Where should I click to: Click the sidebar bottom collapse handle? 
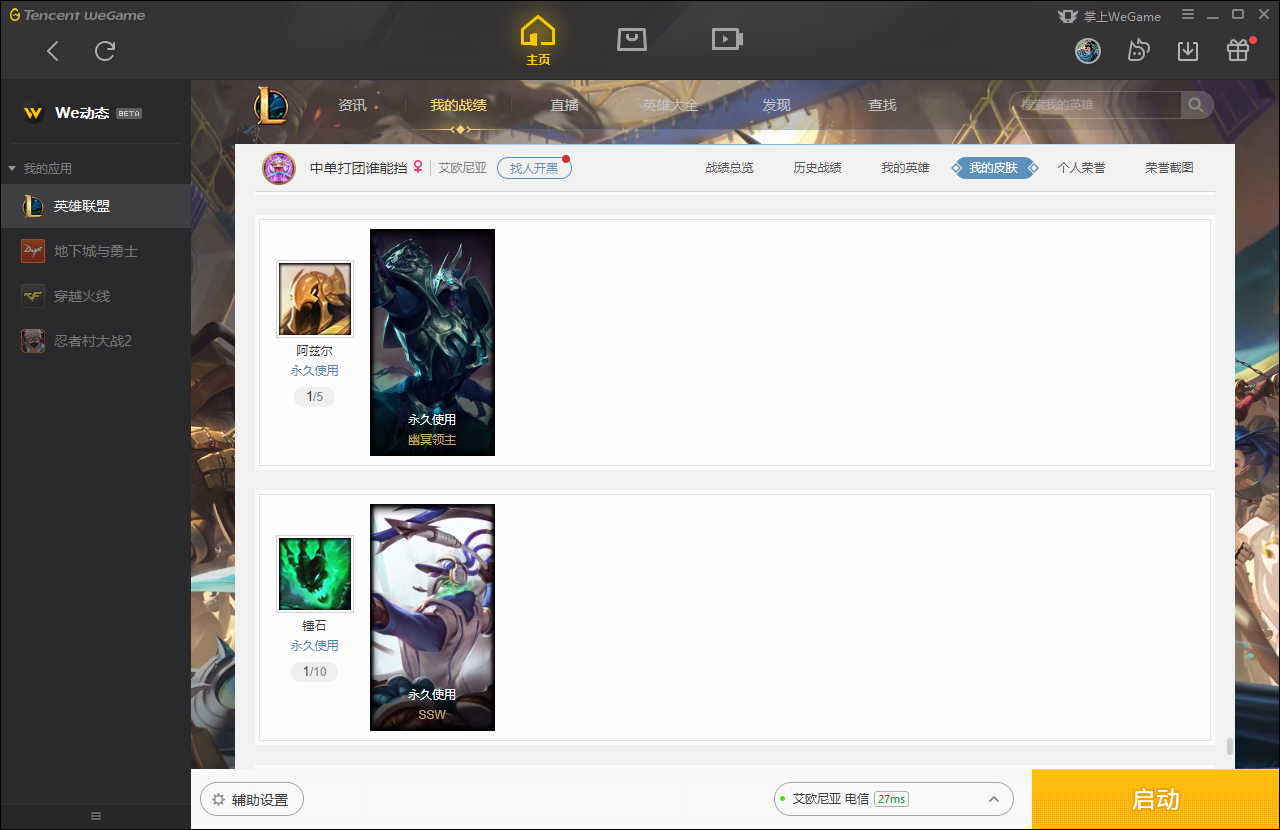[96, 816]
